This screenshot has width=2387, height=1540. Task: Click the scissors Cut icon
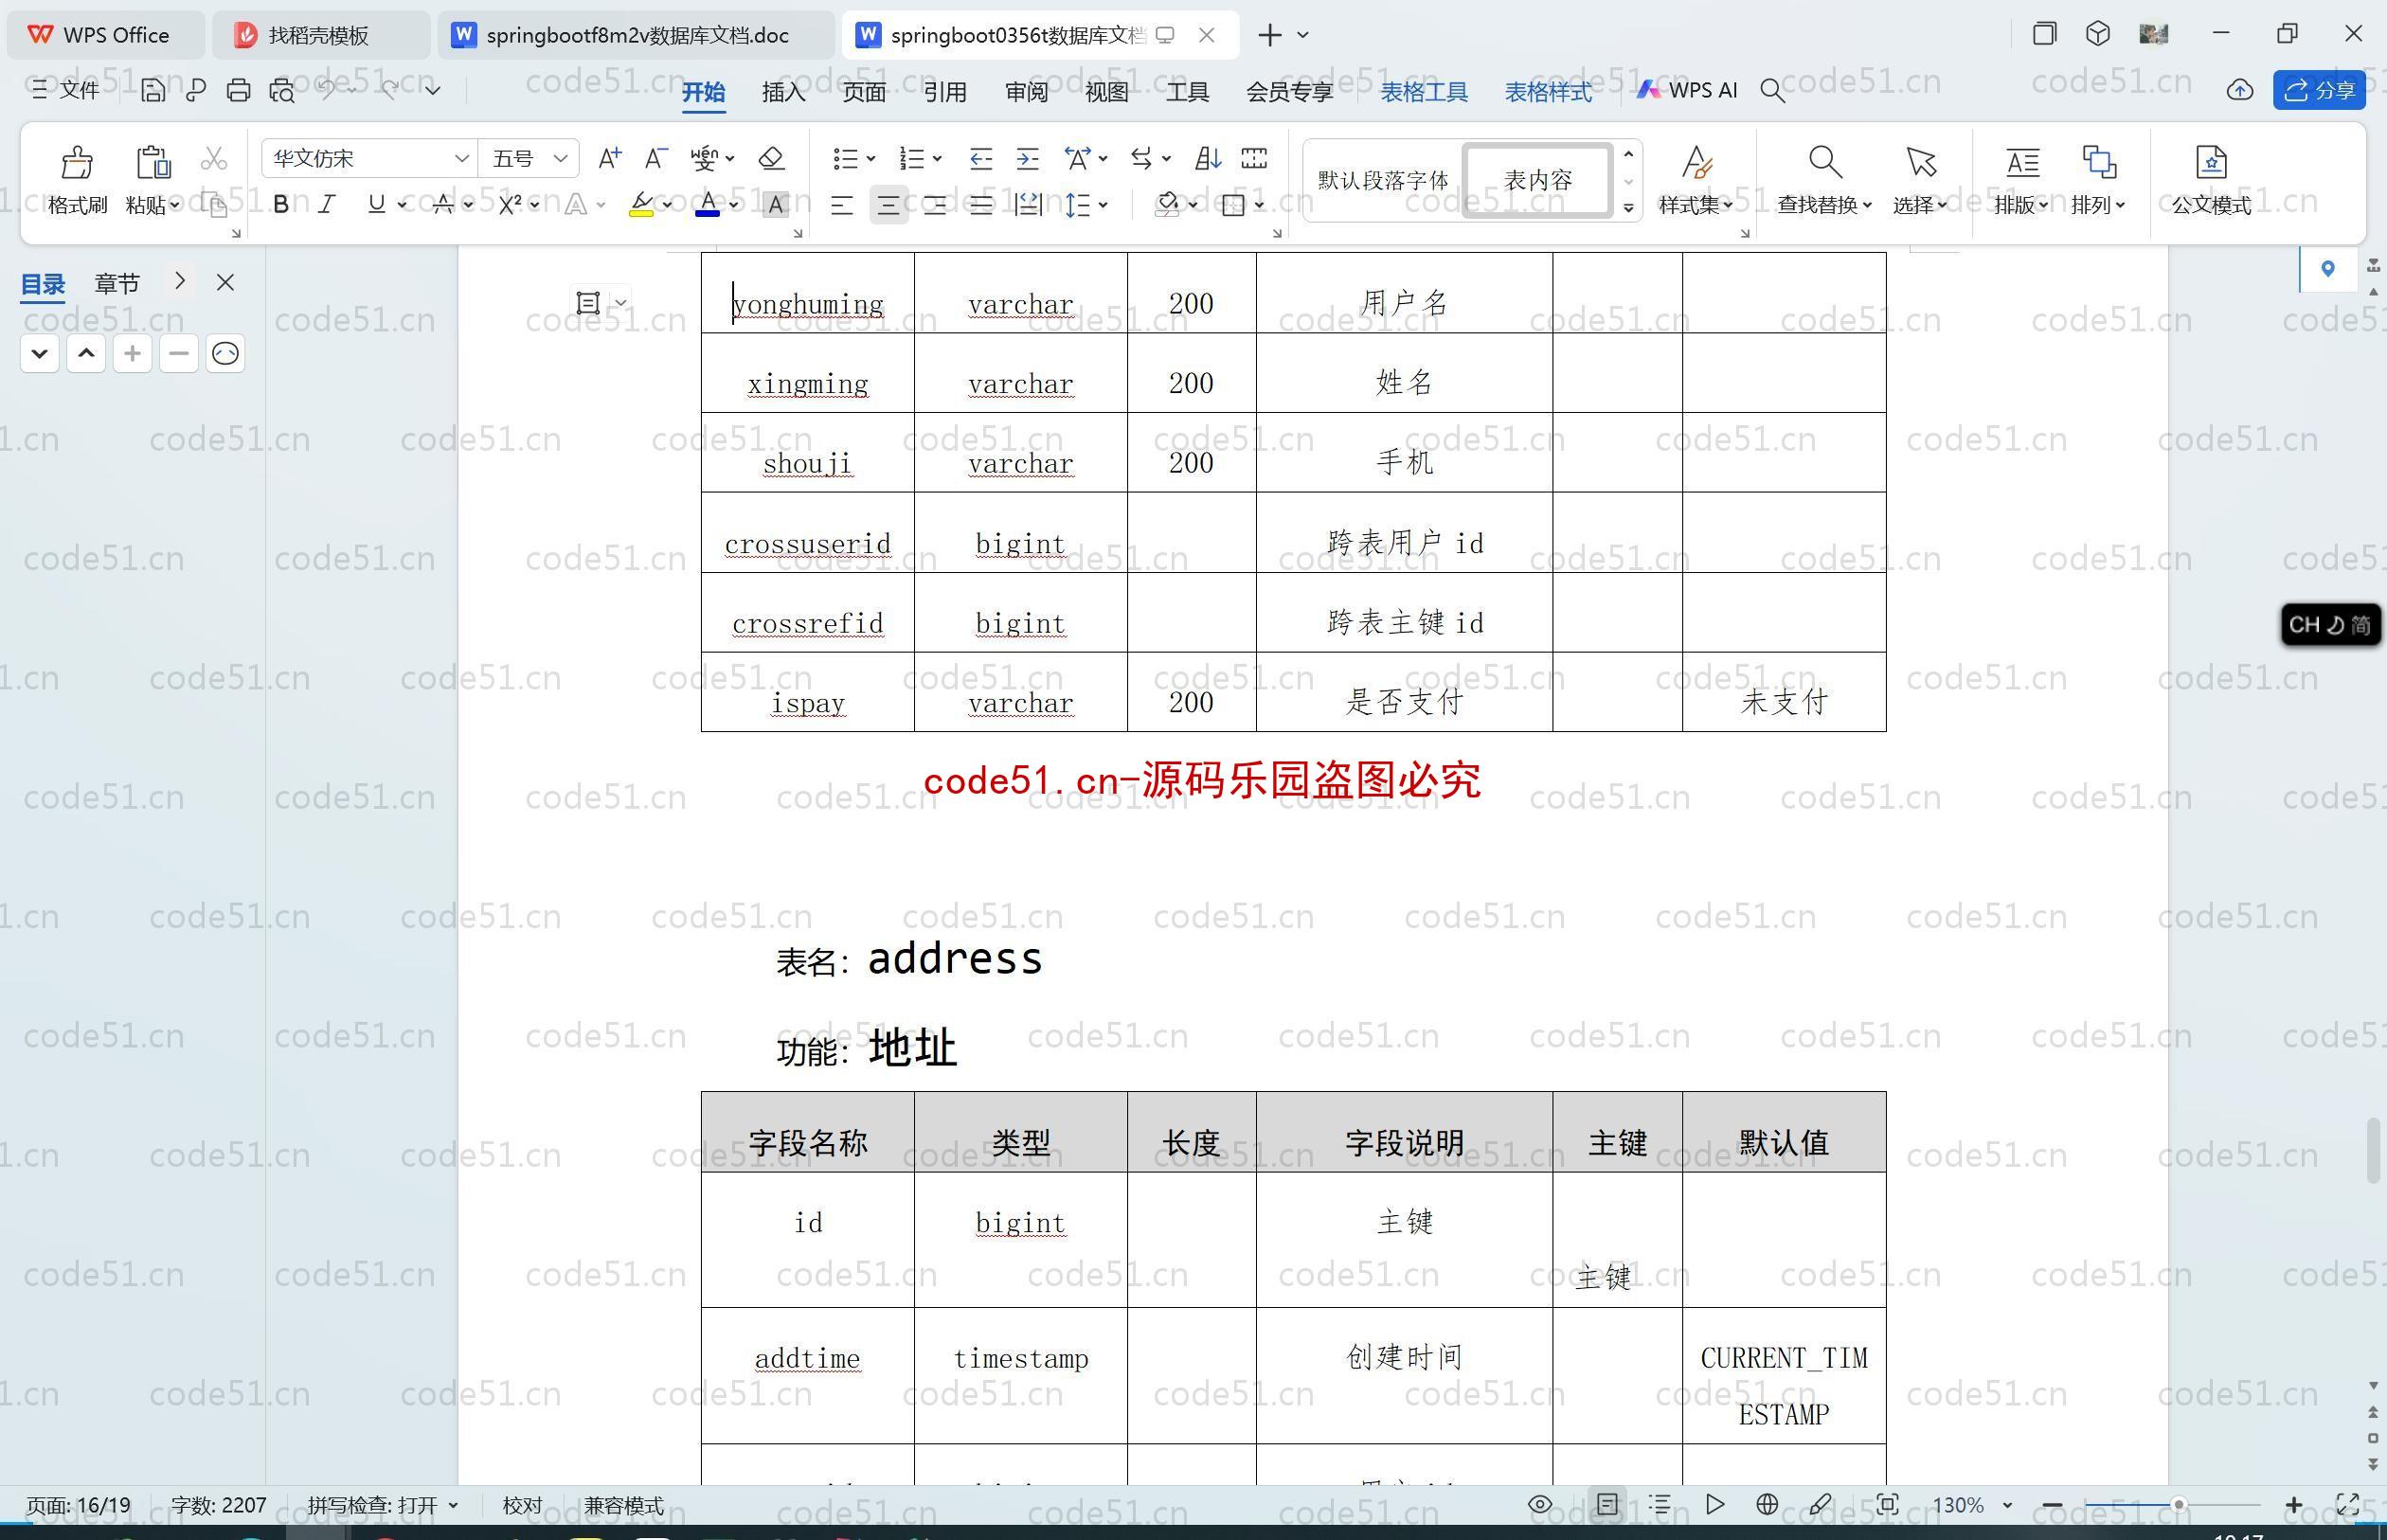[x=214, y=158]
